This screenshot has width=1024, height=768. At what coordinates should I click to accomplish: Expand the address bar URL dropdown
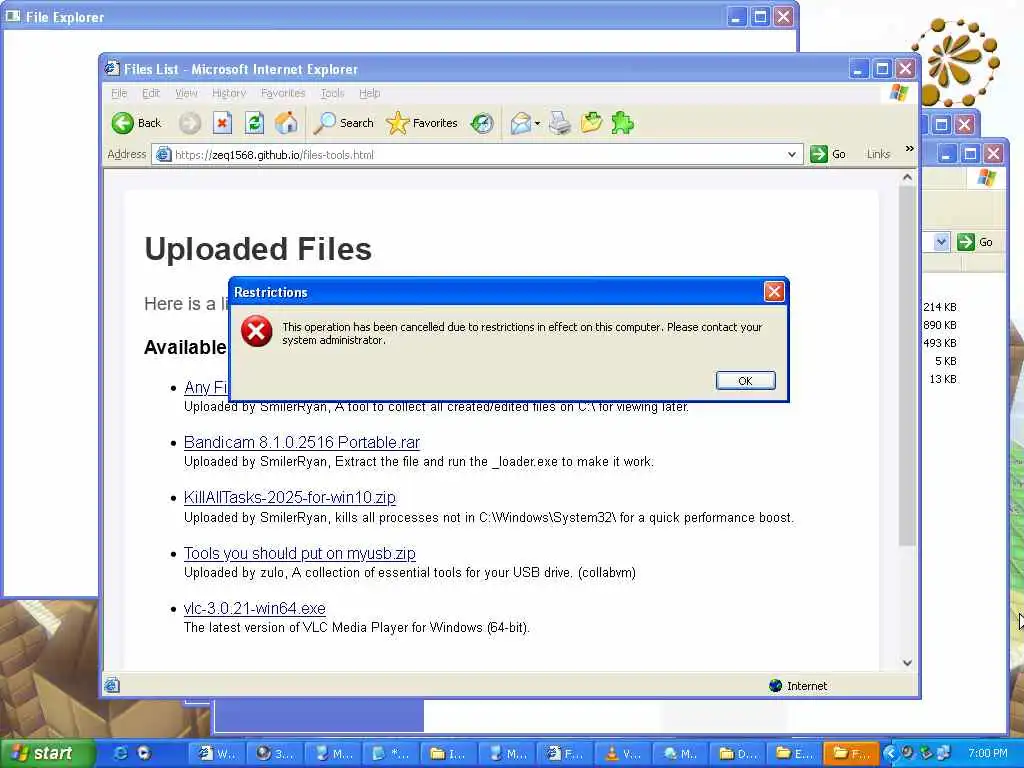click(792, 155)
